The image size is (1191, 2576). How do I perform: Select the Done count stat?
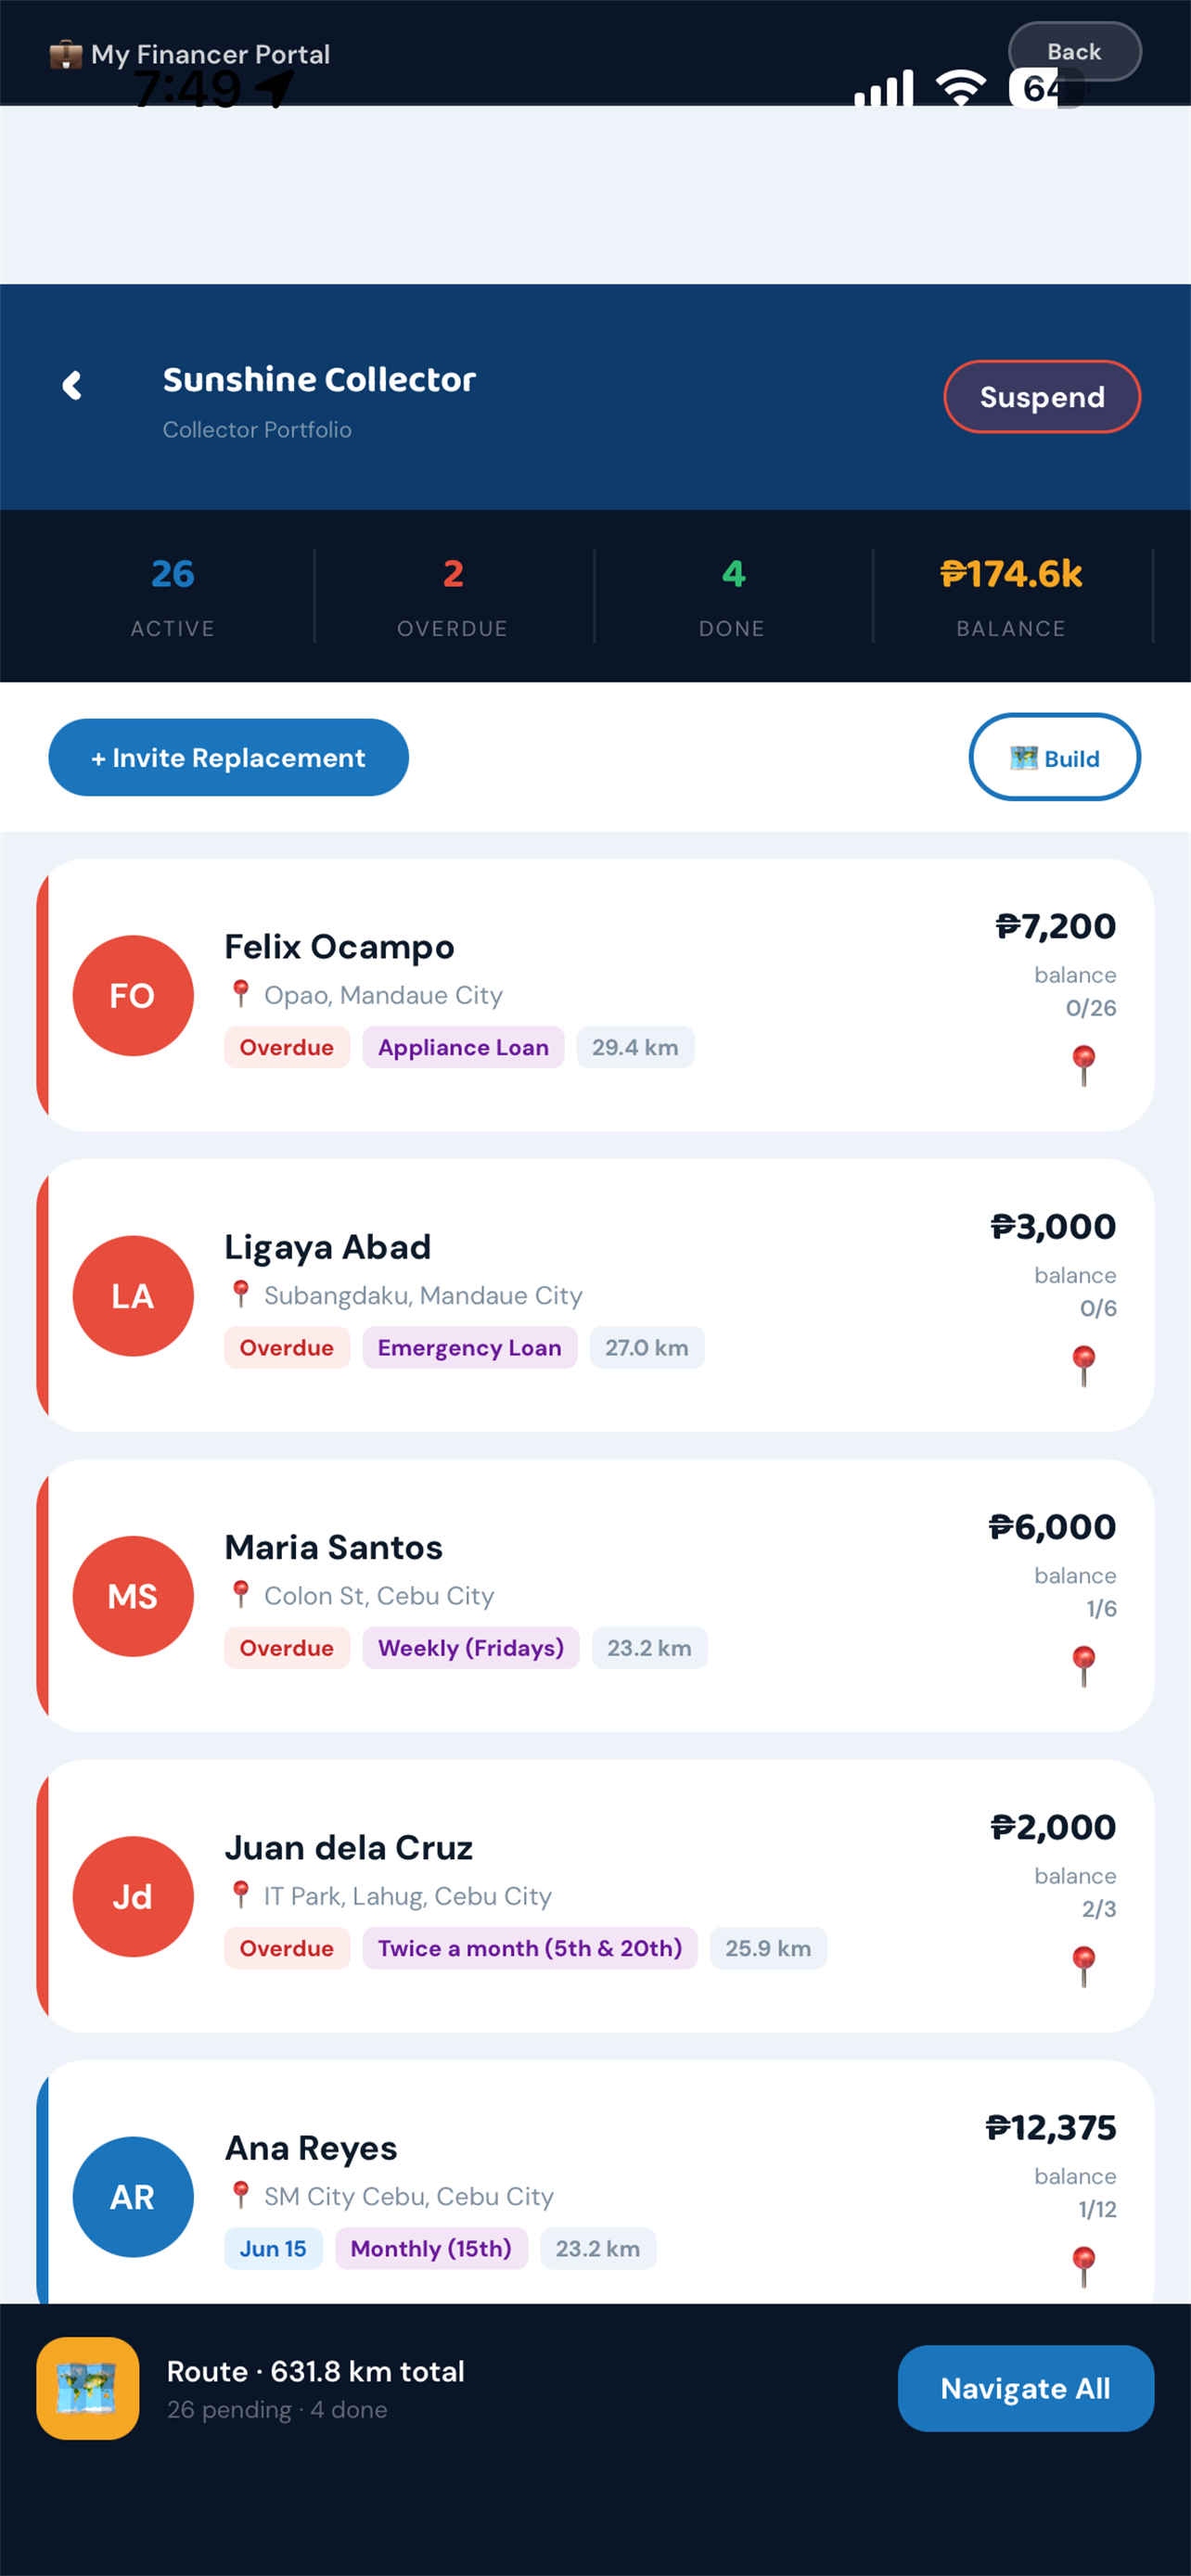pos(732,596)
